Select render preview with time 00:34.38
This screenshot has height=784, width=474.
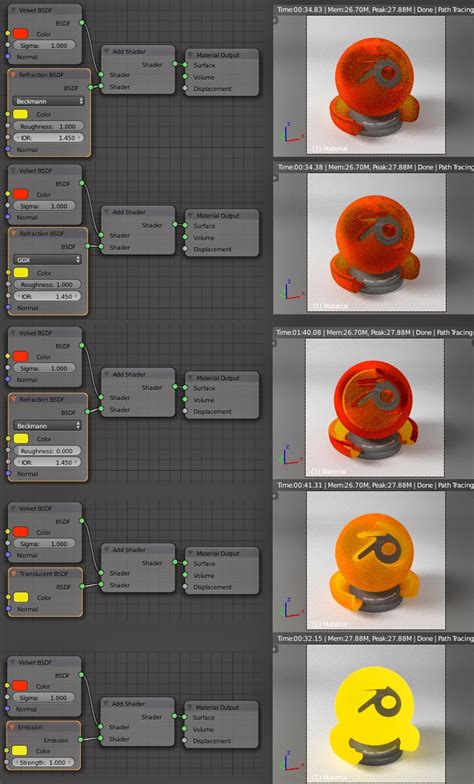click(x=376, y=242)
